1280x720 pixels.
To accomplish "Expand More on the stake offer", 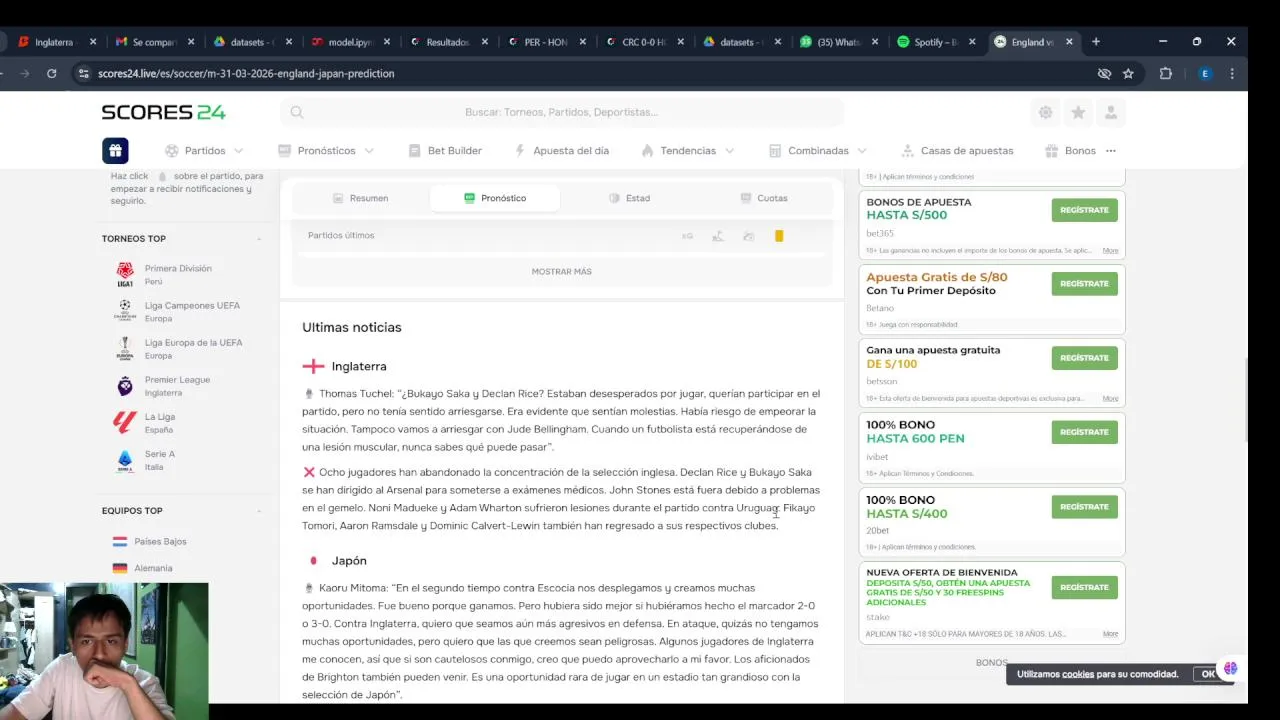I will [1110, 634].
